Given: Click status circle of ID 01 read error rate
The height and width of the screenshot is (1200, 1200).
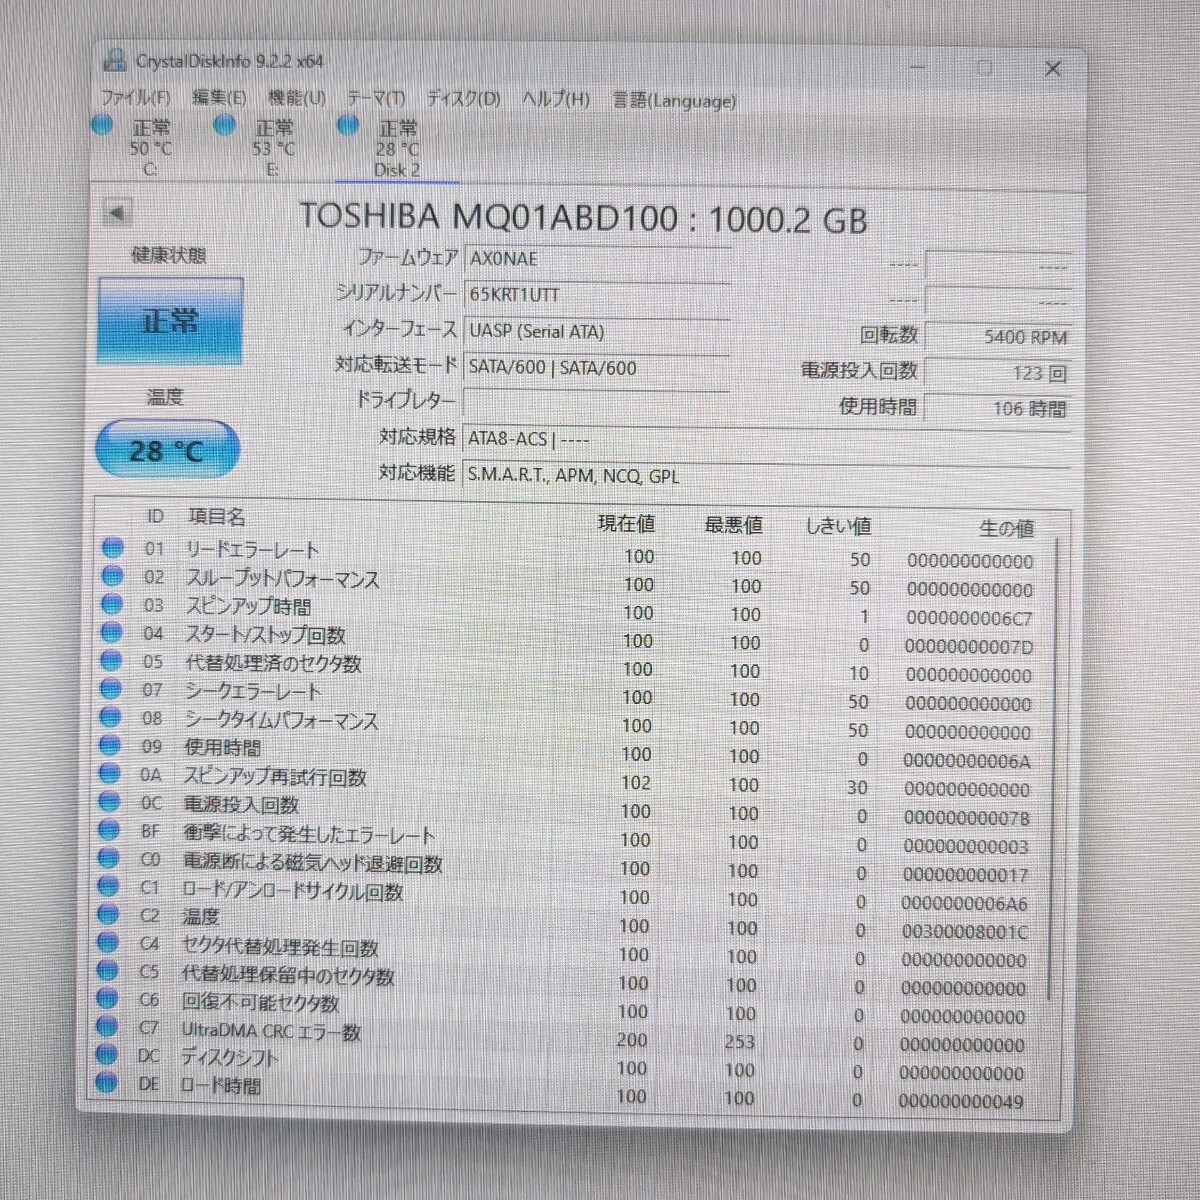Looking at the screenshot, I should (x=112, y=547).
